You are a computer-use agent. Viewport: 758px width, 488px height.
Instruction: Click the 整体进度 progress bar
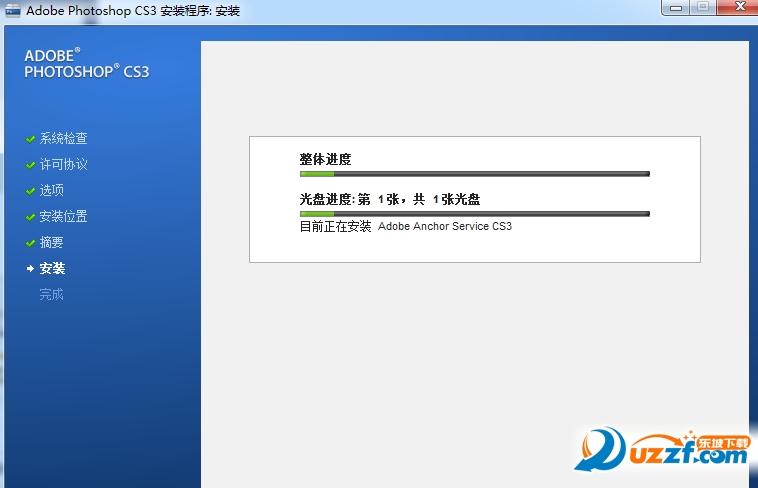(x=475, y=174)
